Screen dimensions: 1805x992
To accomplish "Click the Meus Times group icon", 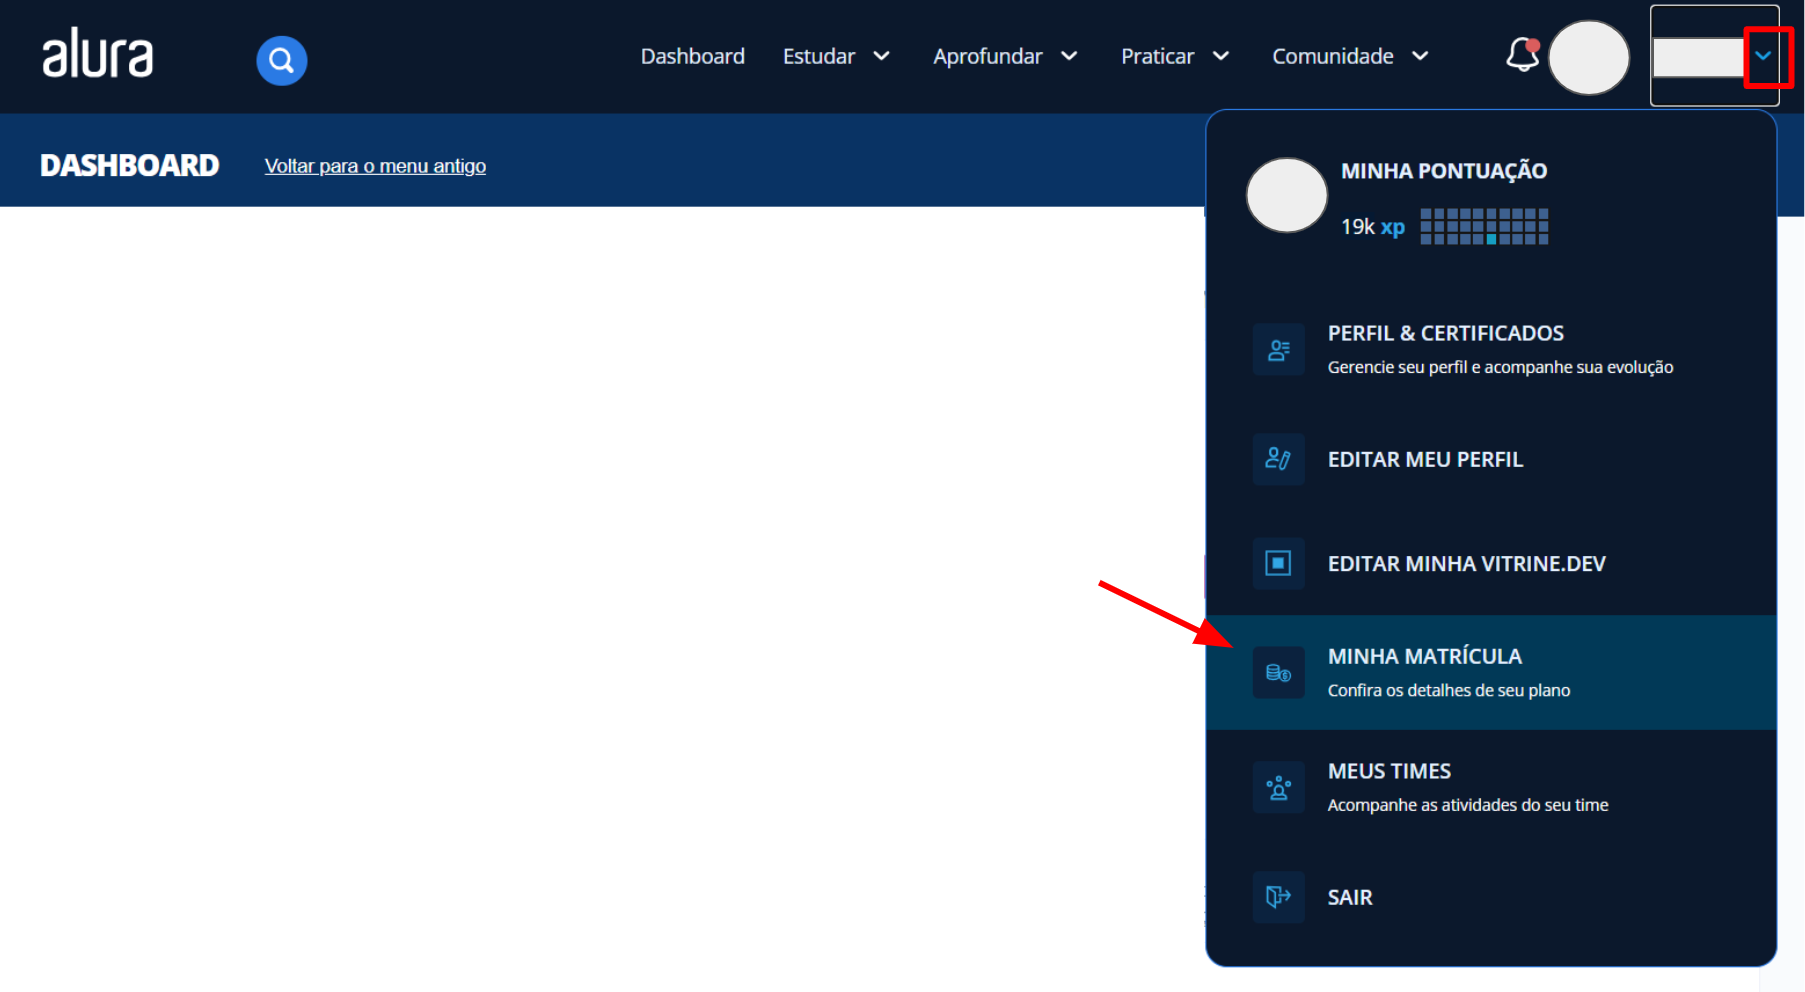I will point(1278,788).
